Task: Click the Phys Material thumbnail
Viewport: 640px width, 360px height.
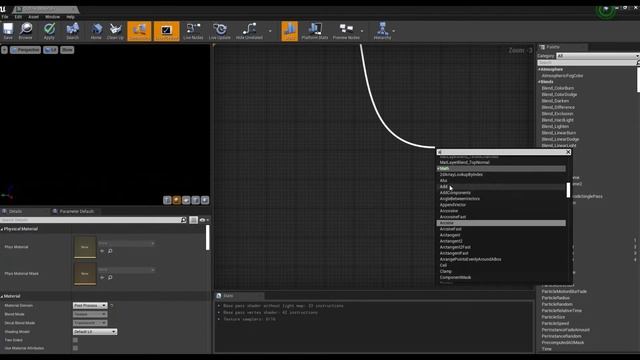Action: 85,247
